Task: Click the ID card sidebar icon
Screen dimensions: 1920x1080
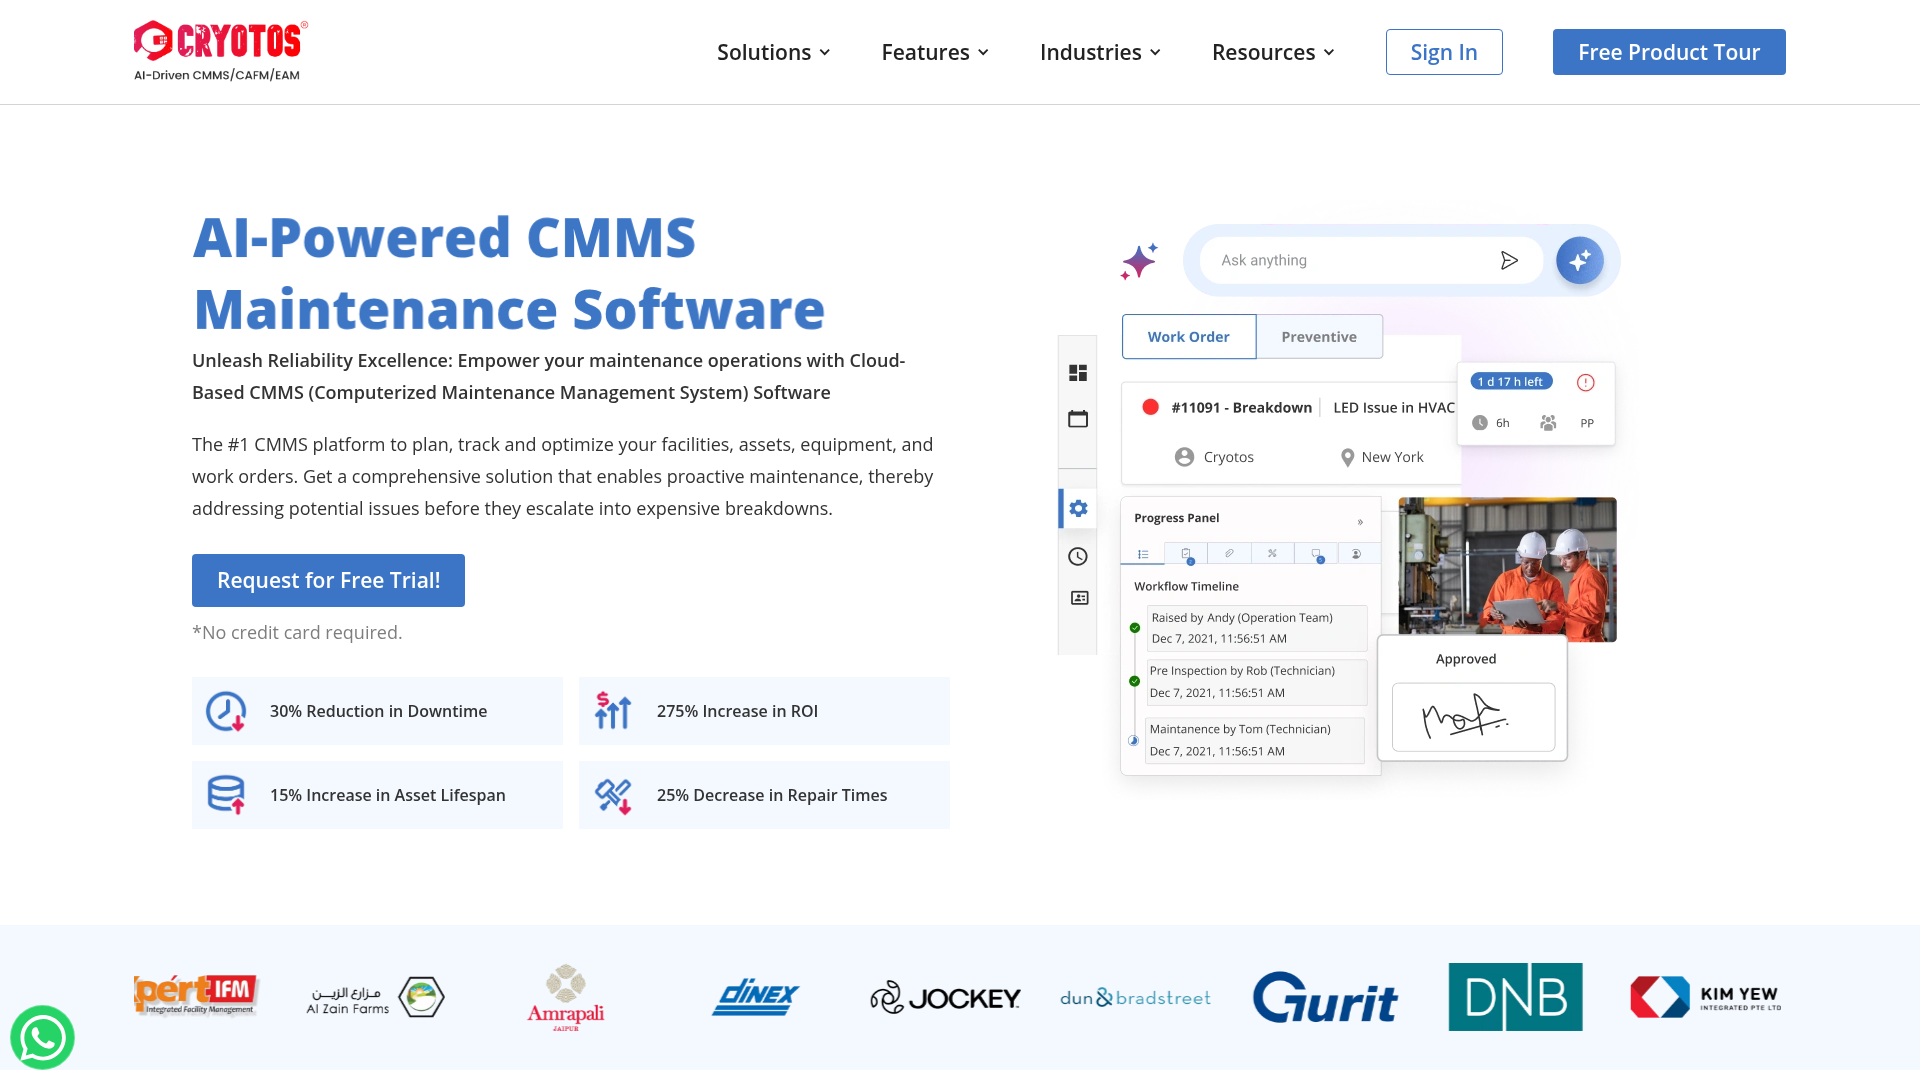Action: 1079,598
